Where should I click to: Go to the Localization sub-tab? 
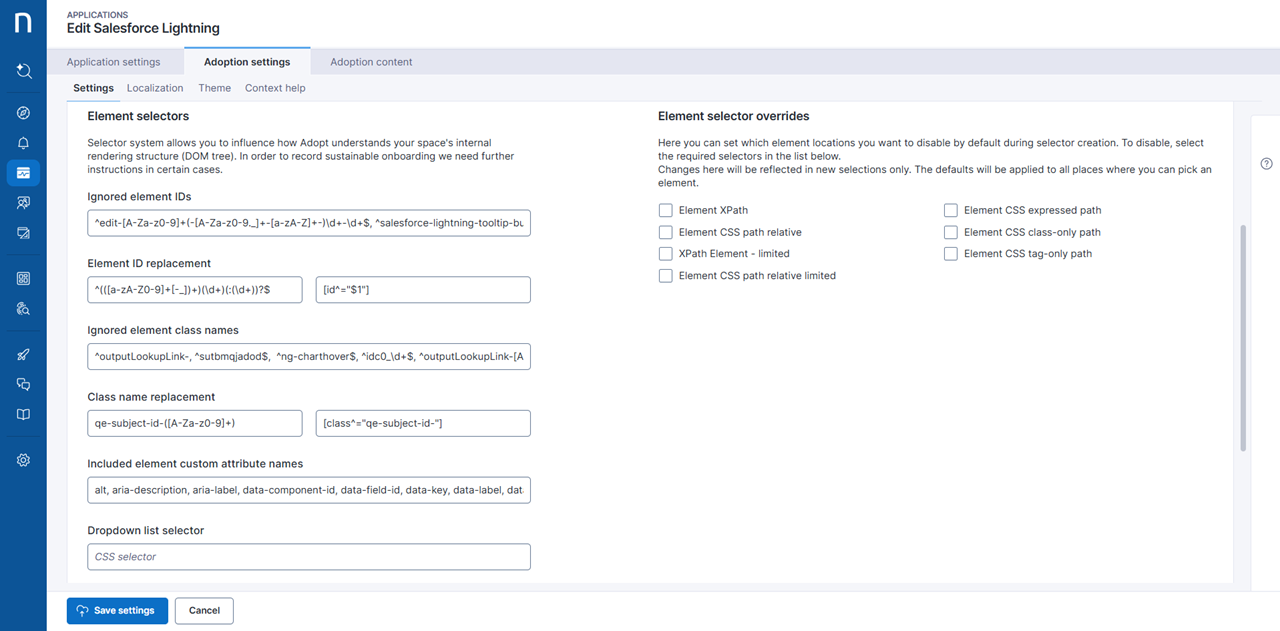coord(155,88)
